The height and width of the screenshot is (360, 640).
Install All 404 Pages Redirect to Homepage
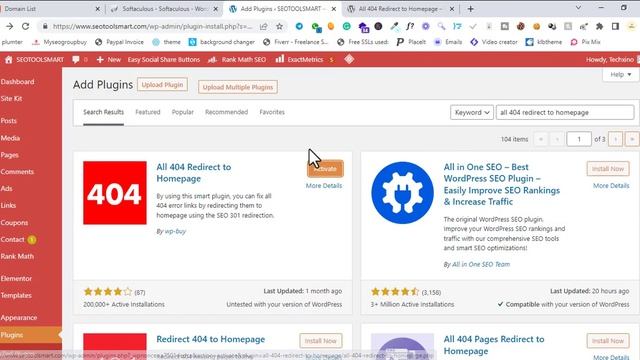tap(608, 341)
